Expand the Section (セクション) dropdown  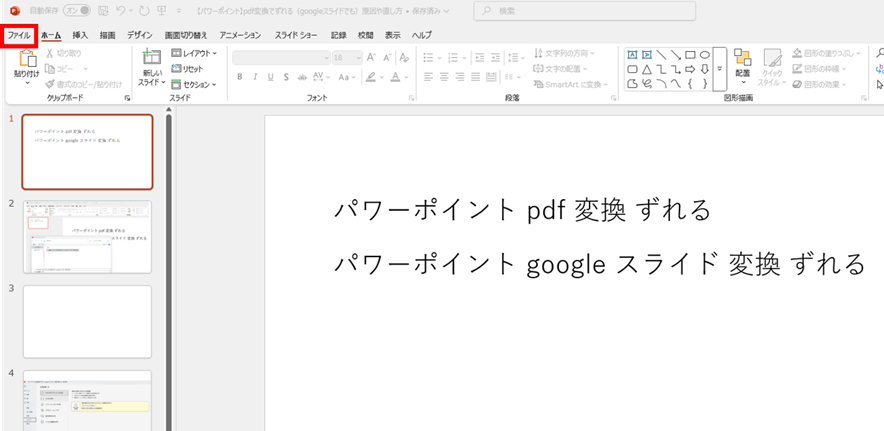194,84
